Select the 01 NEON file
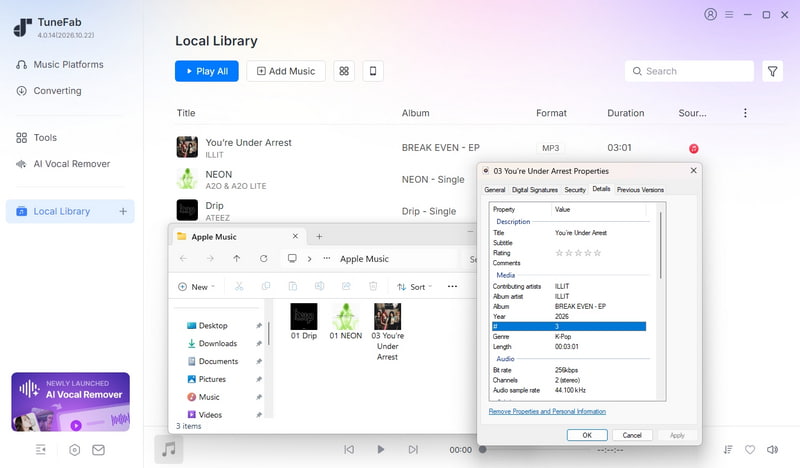 coord(345,322)
